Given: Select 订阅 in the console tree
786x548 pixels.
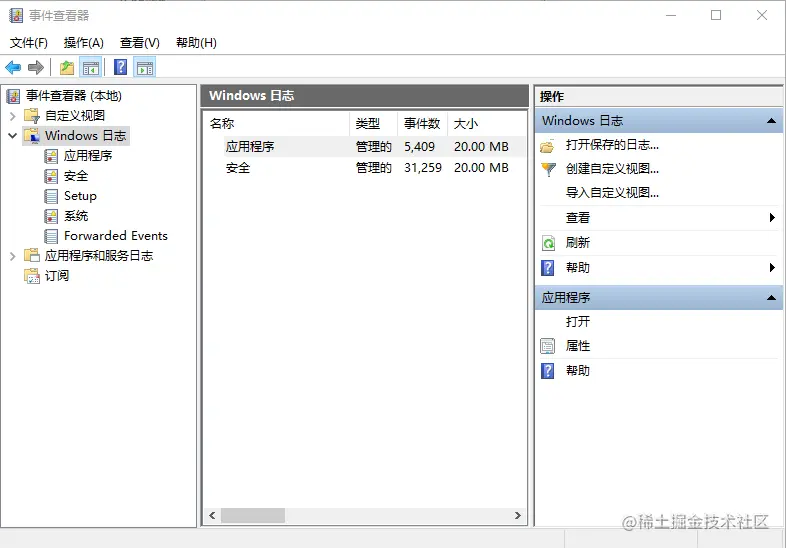Looking at the screenshot, I should tap(57, 276).
